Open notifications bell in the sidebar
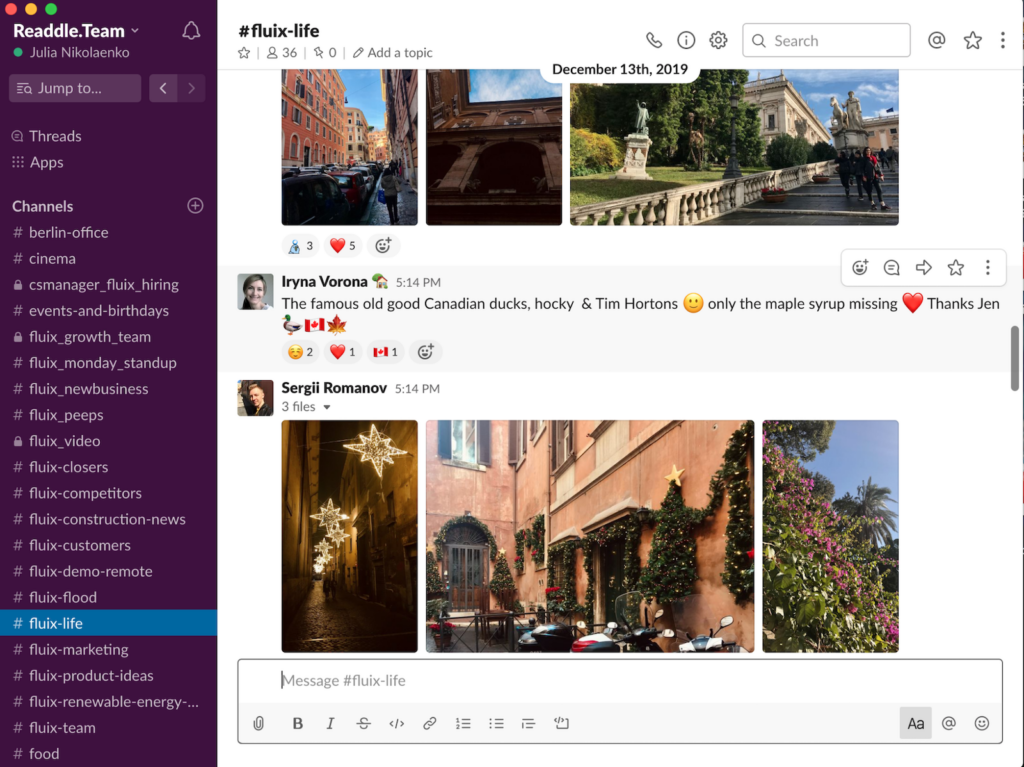 coord(191,31)
